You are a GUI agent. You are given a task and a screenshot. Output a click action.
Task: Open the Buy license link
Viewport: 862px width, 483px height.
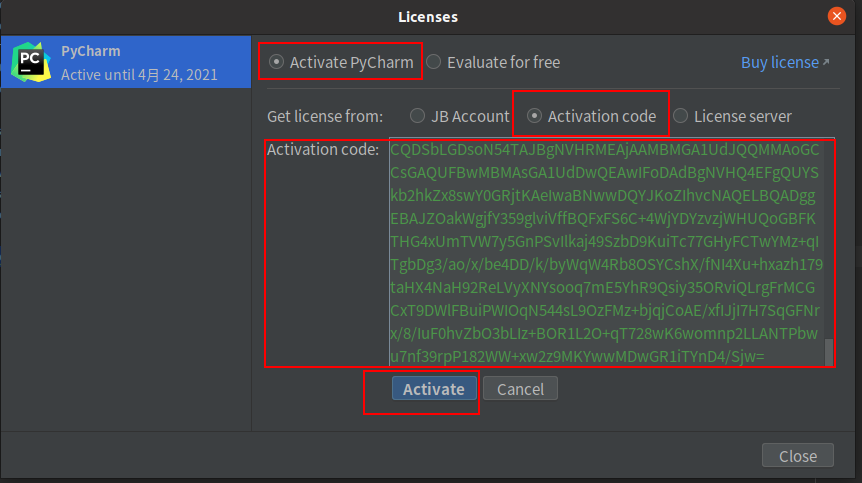tap(785, 63)
